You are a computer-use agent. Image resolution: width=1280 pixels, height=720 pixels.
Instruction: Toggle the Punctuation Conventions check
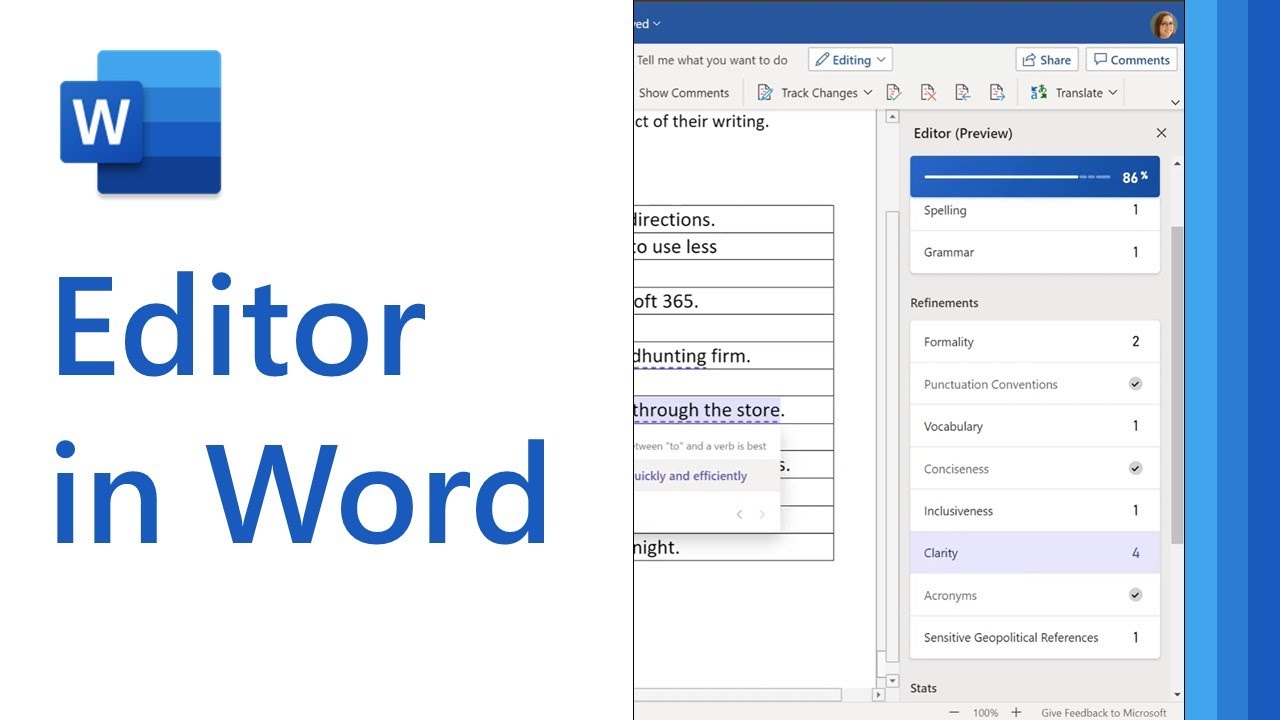[1135, 383]
